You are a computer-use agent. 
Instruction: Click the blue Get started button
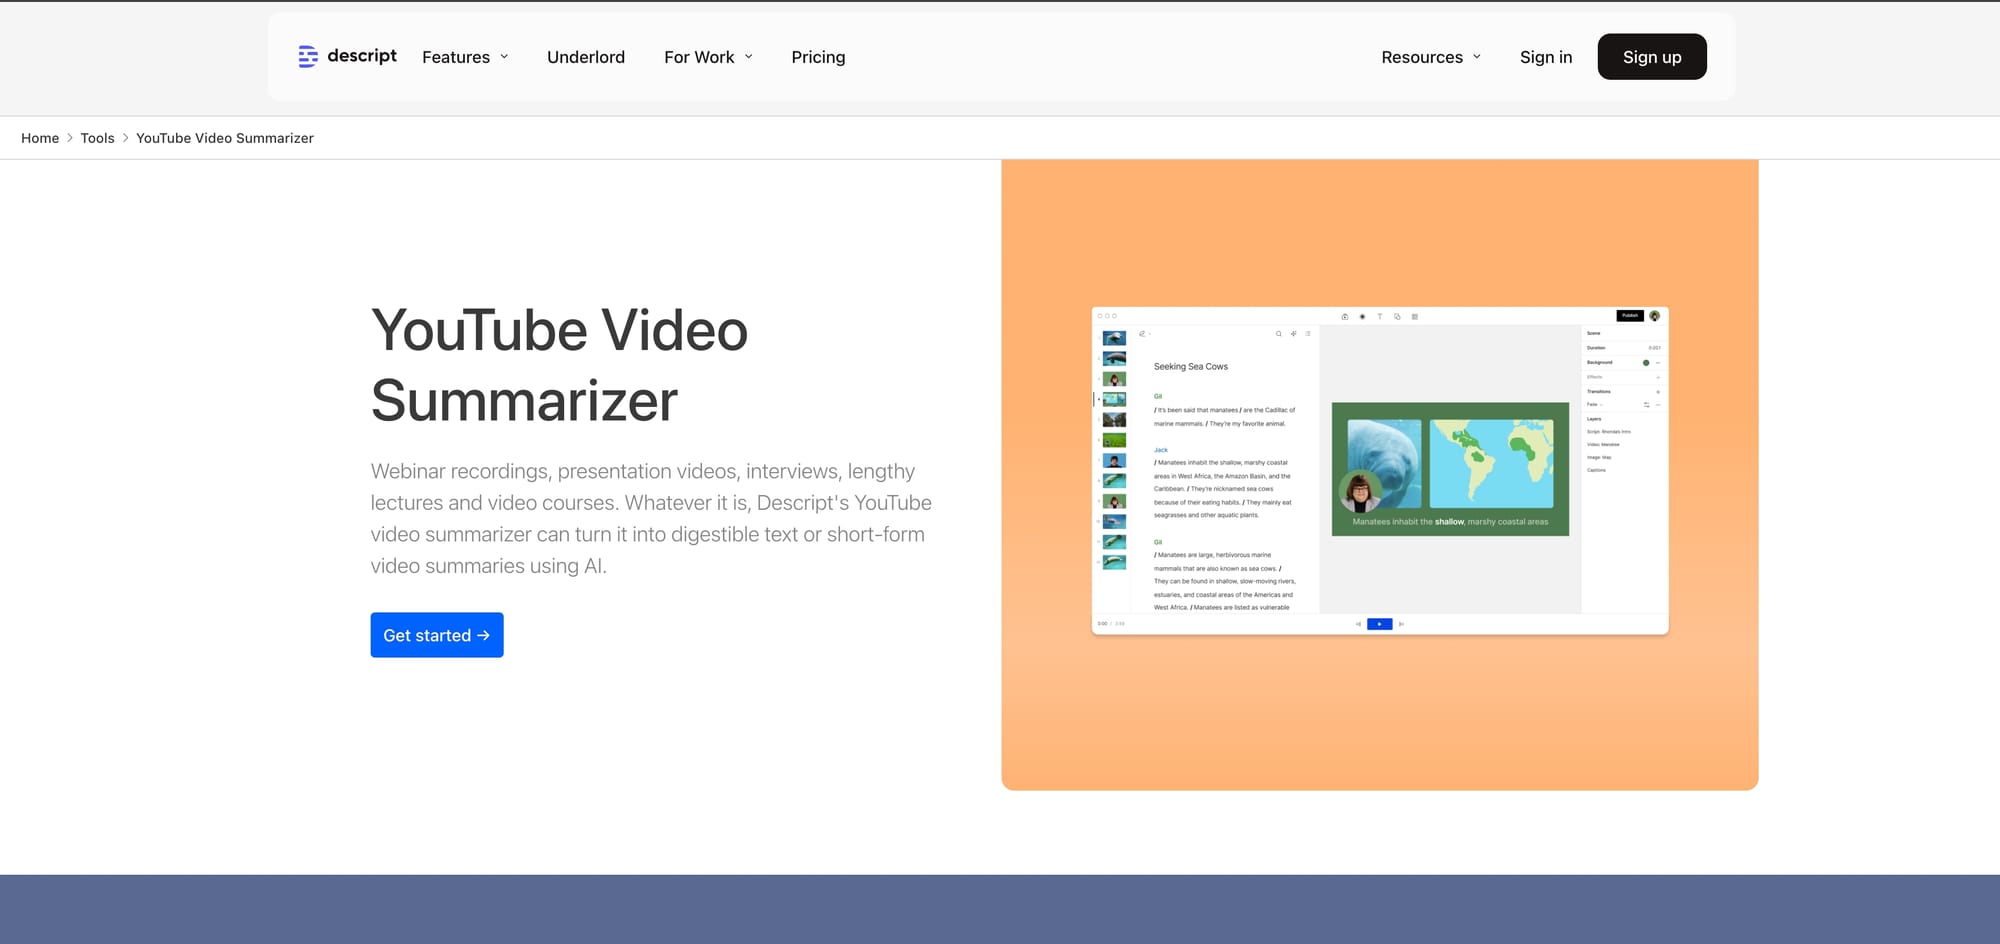(x=437, y=635)
